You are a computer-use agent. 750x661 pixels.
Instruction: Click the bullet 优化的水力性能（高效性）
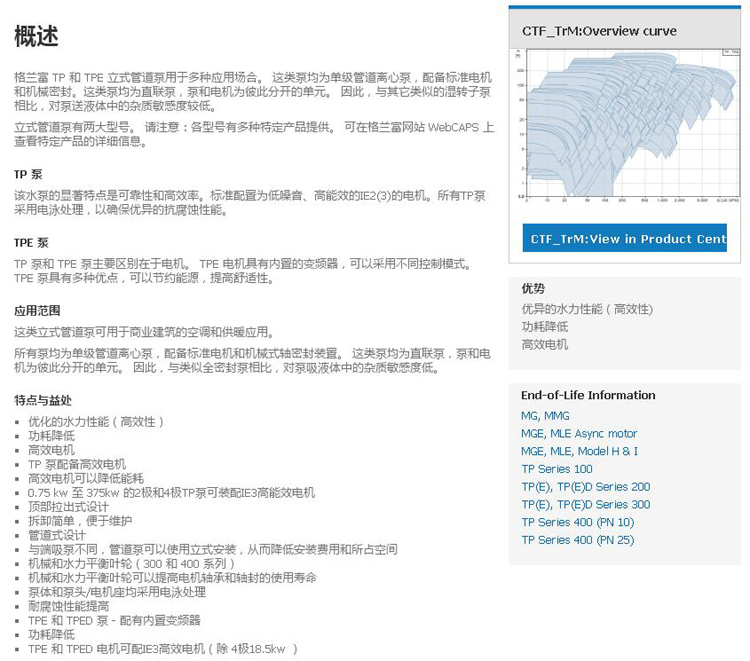[96, 421]
